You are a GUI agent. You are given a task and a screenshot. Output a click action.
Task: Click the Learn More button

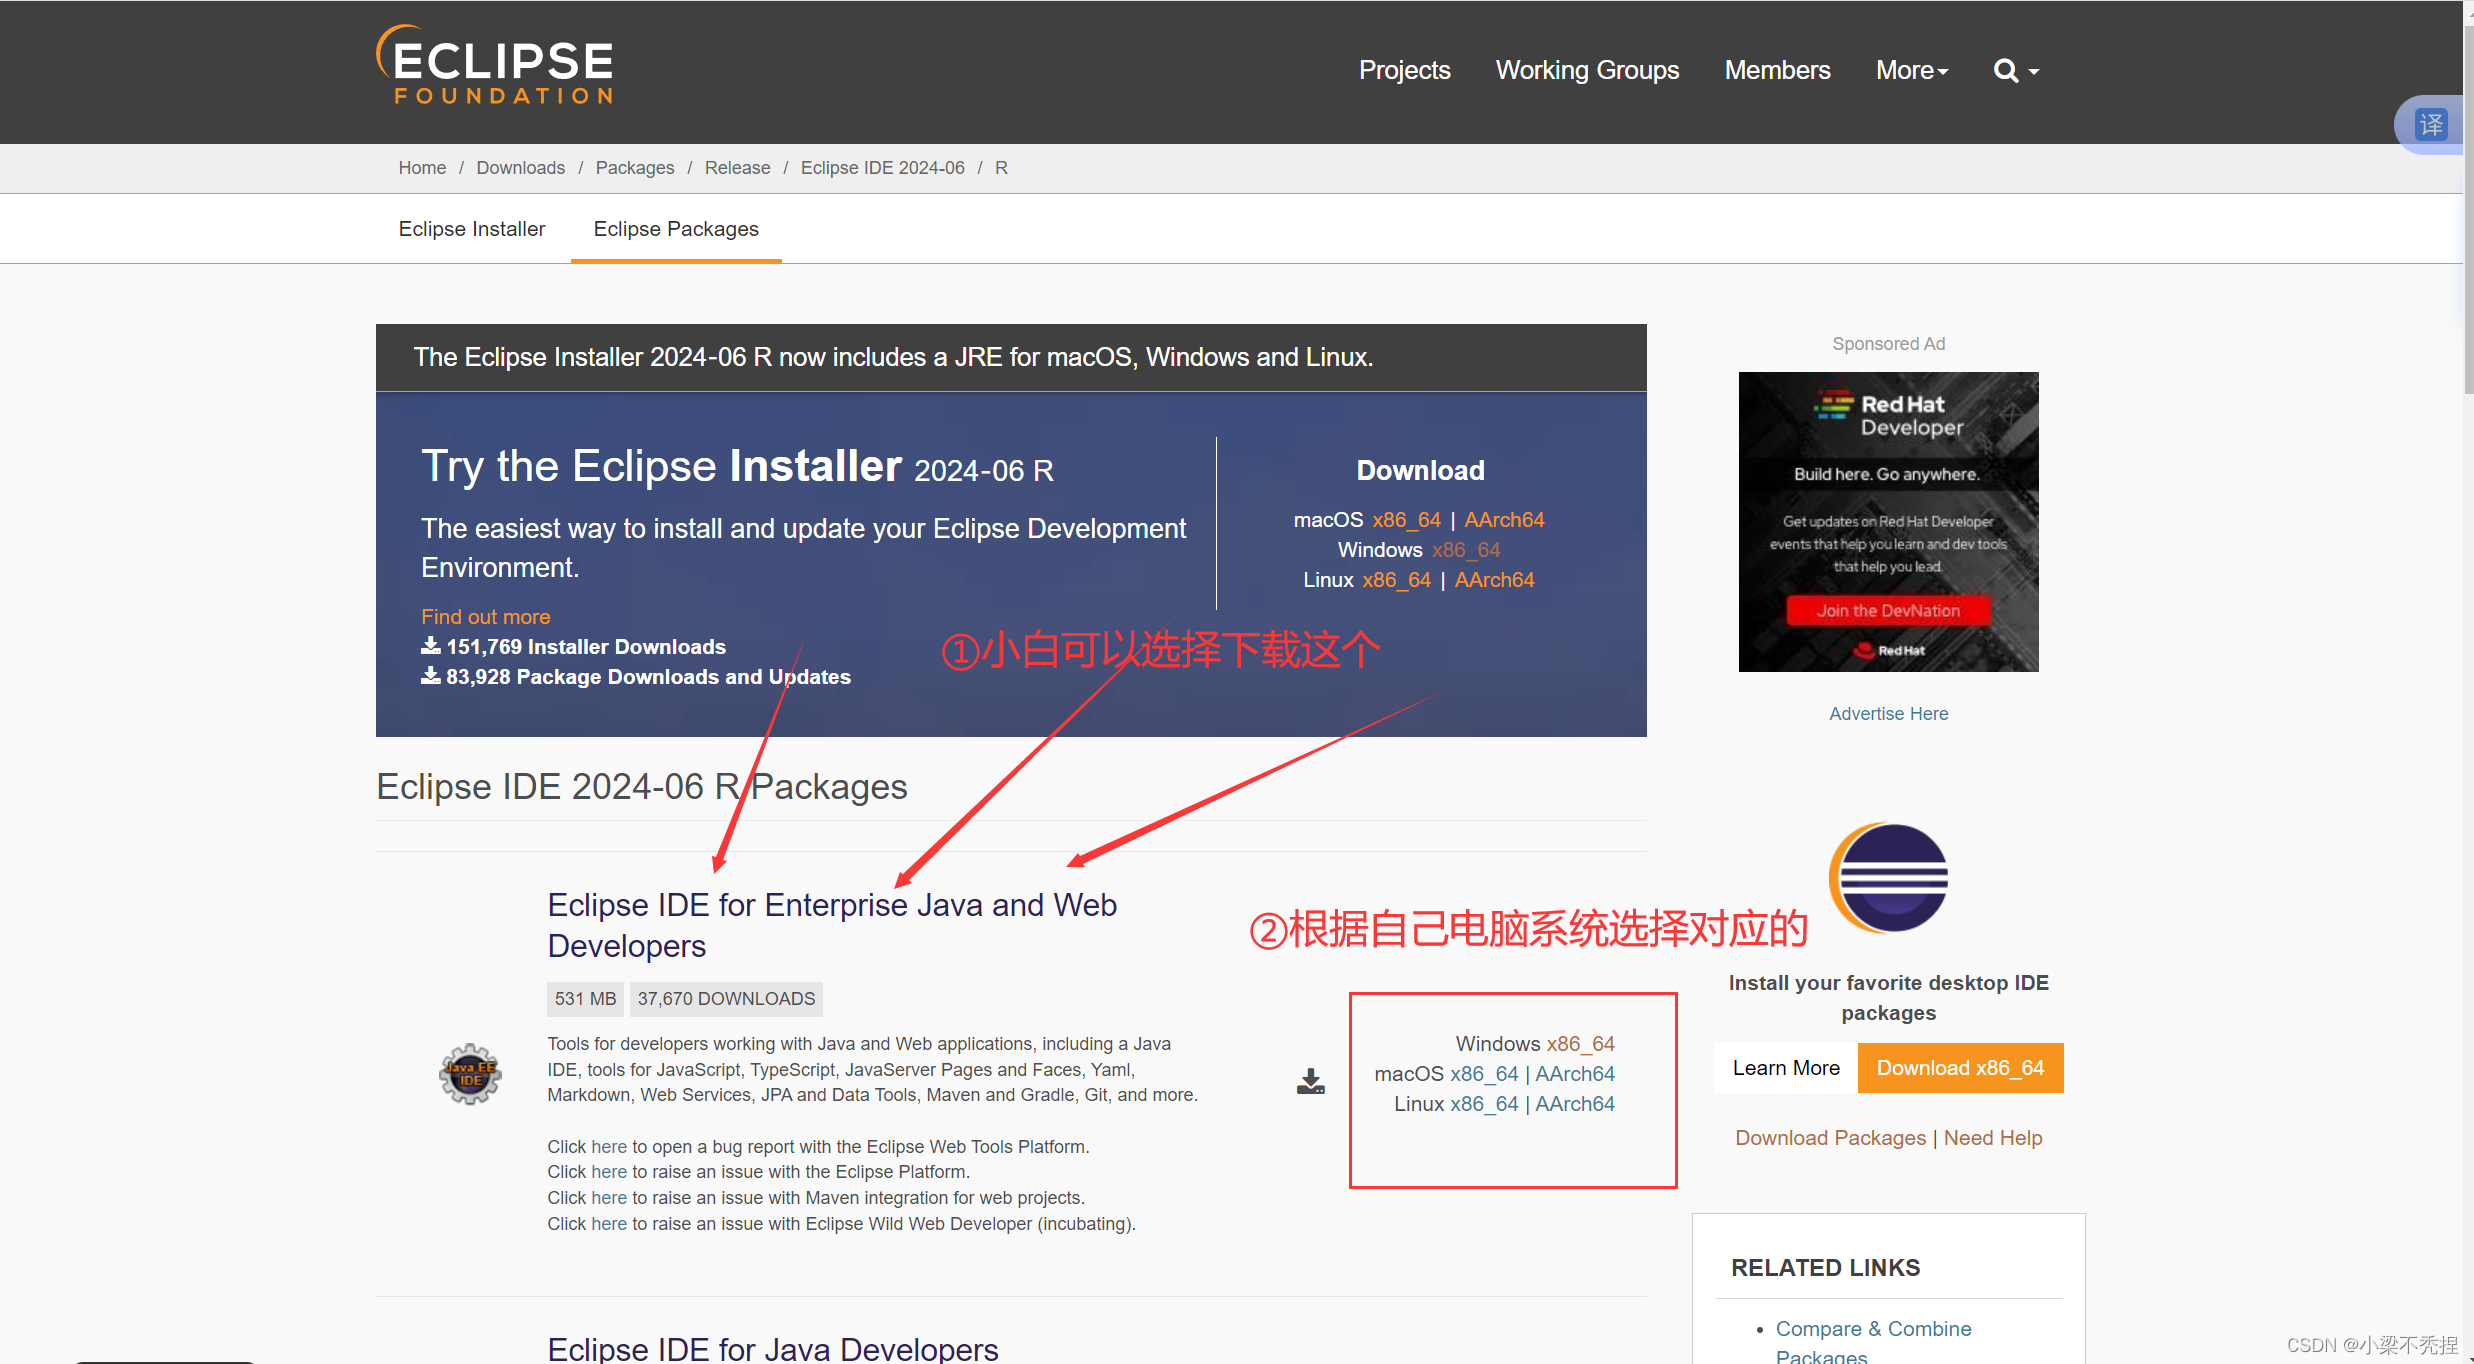(1786, 1068)
